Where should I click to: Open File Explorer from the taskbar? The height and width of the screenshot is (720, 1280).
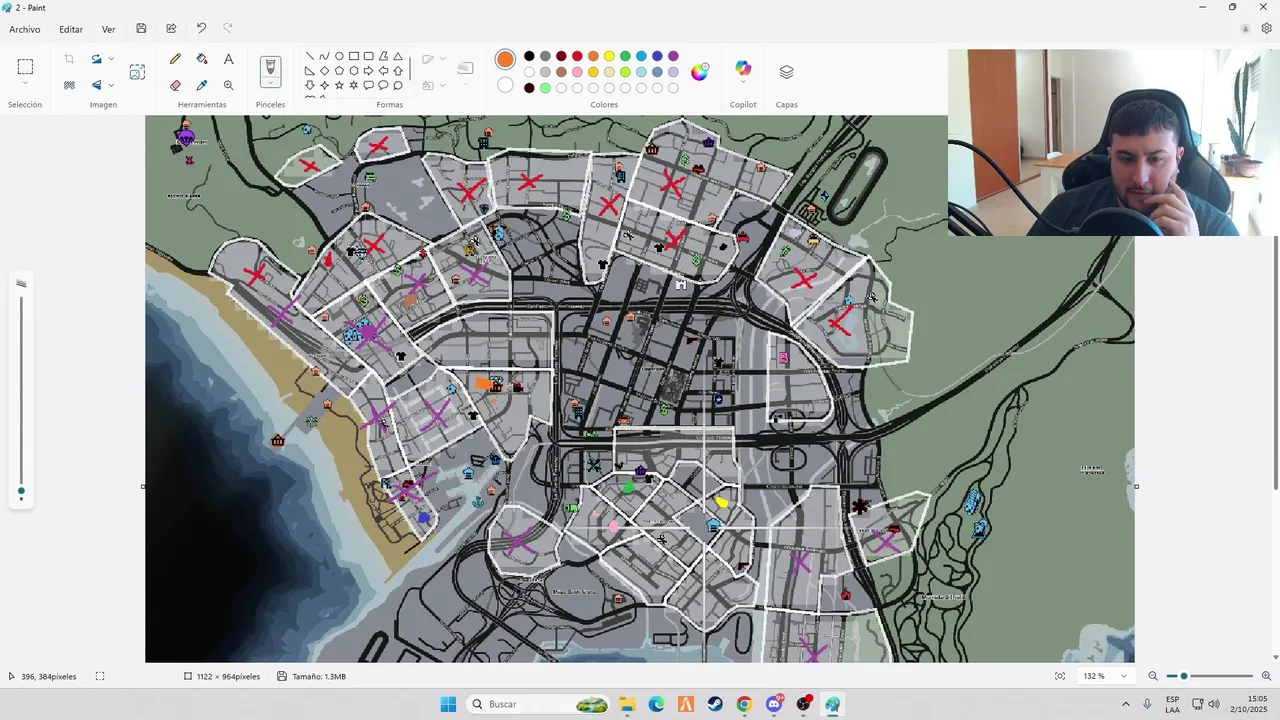point(627,704)
